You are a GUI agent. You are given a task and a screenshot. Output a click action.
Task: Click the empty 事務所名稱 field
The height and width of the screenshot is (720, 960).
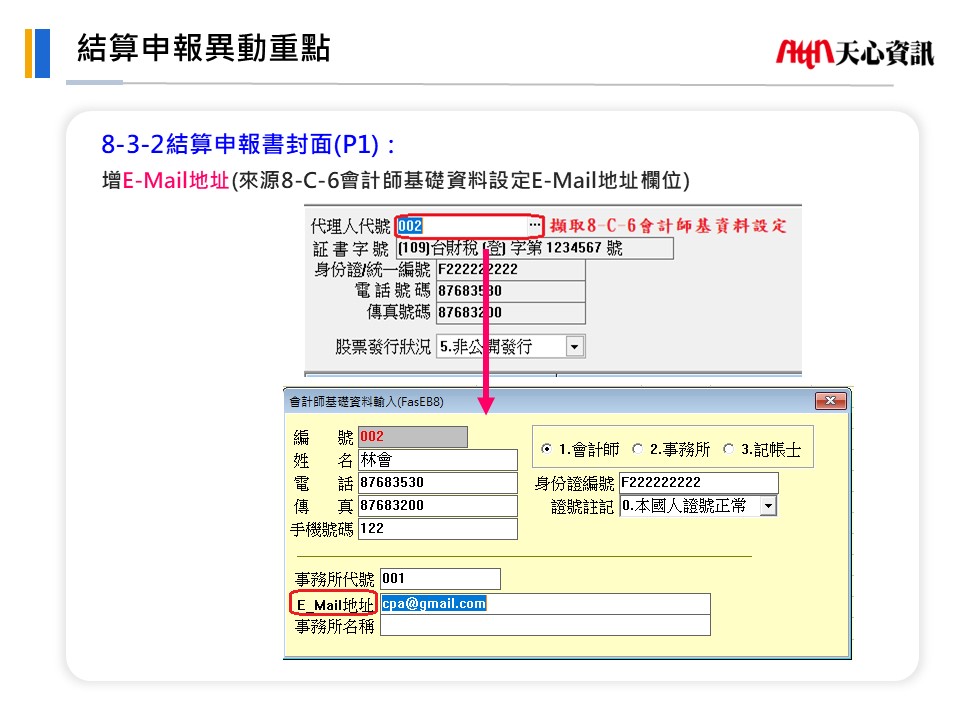pyautogui.click(x=545, y=626)
